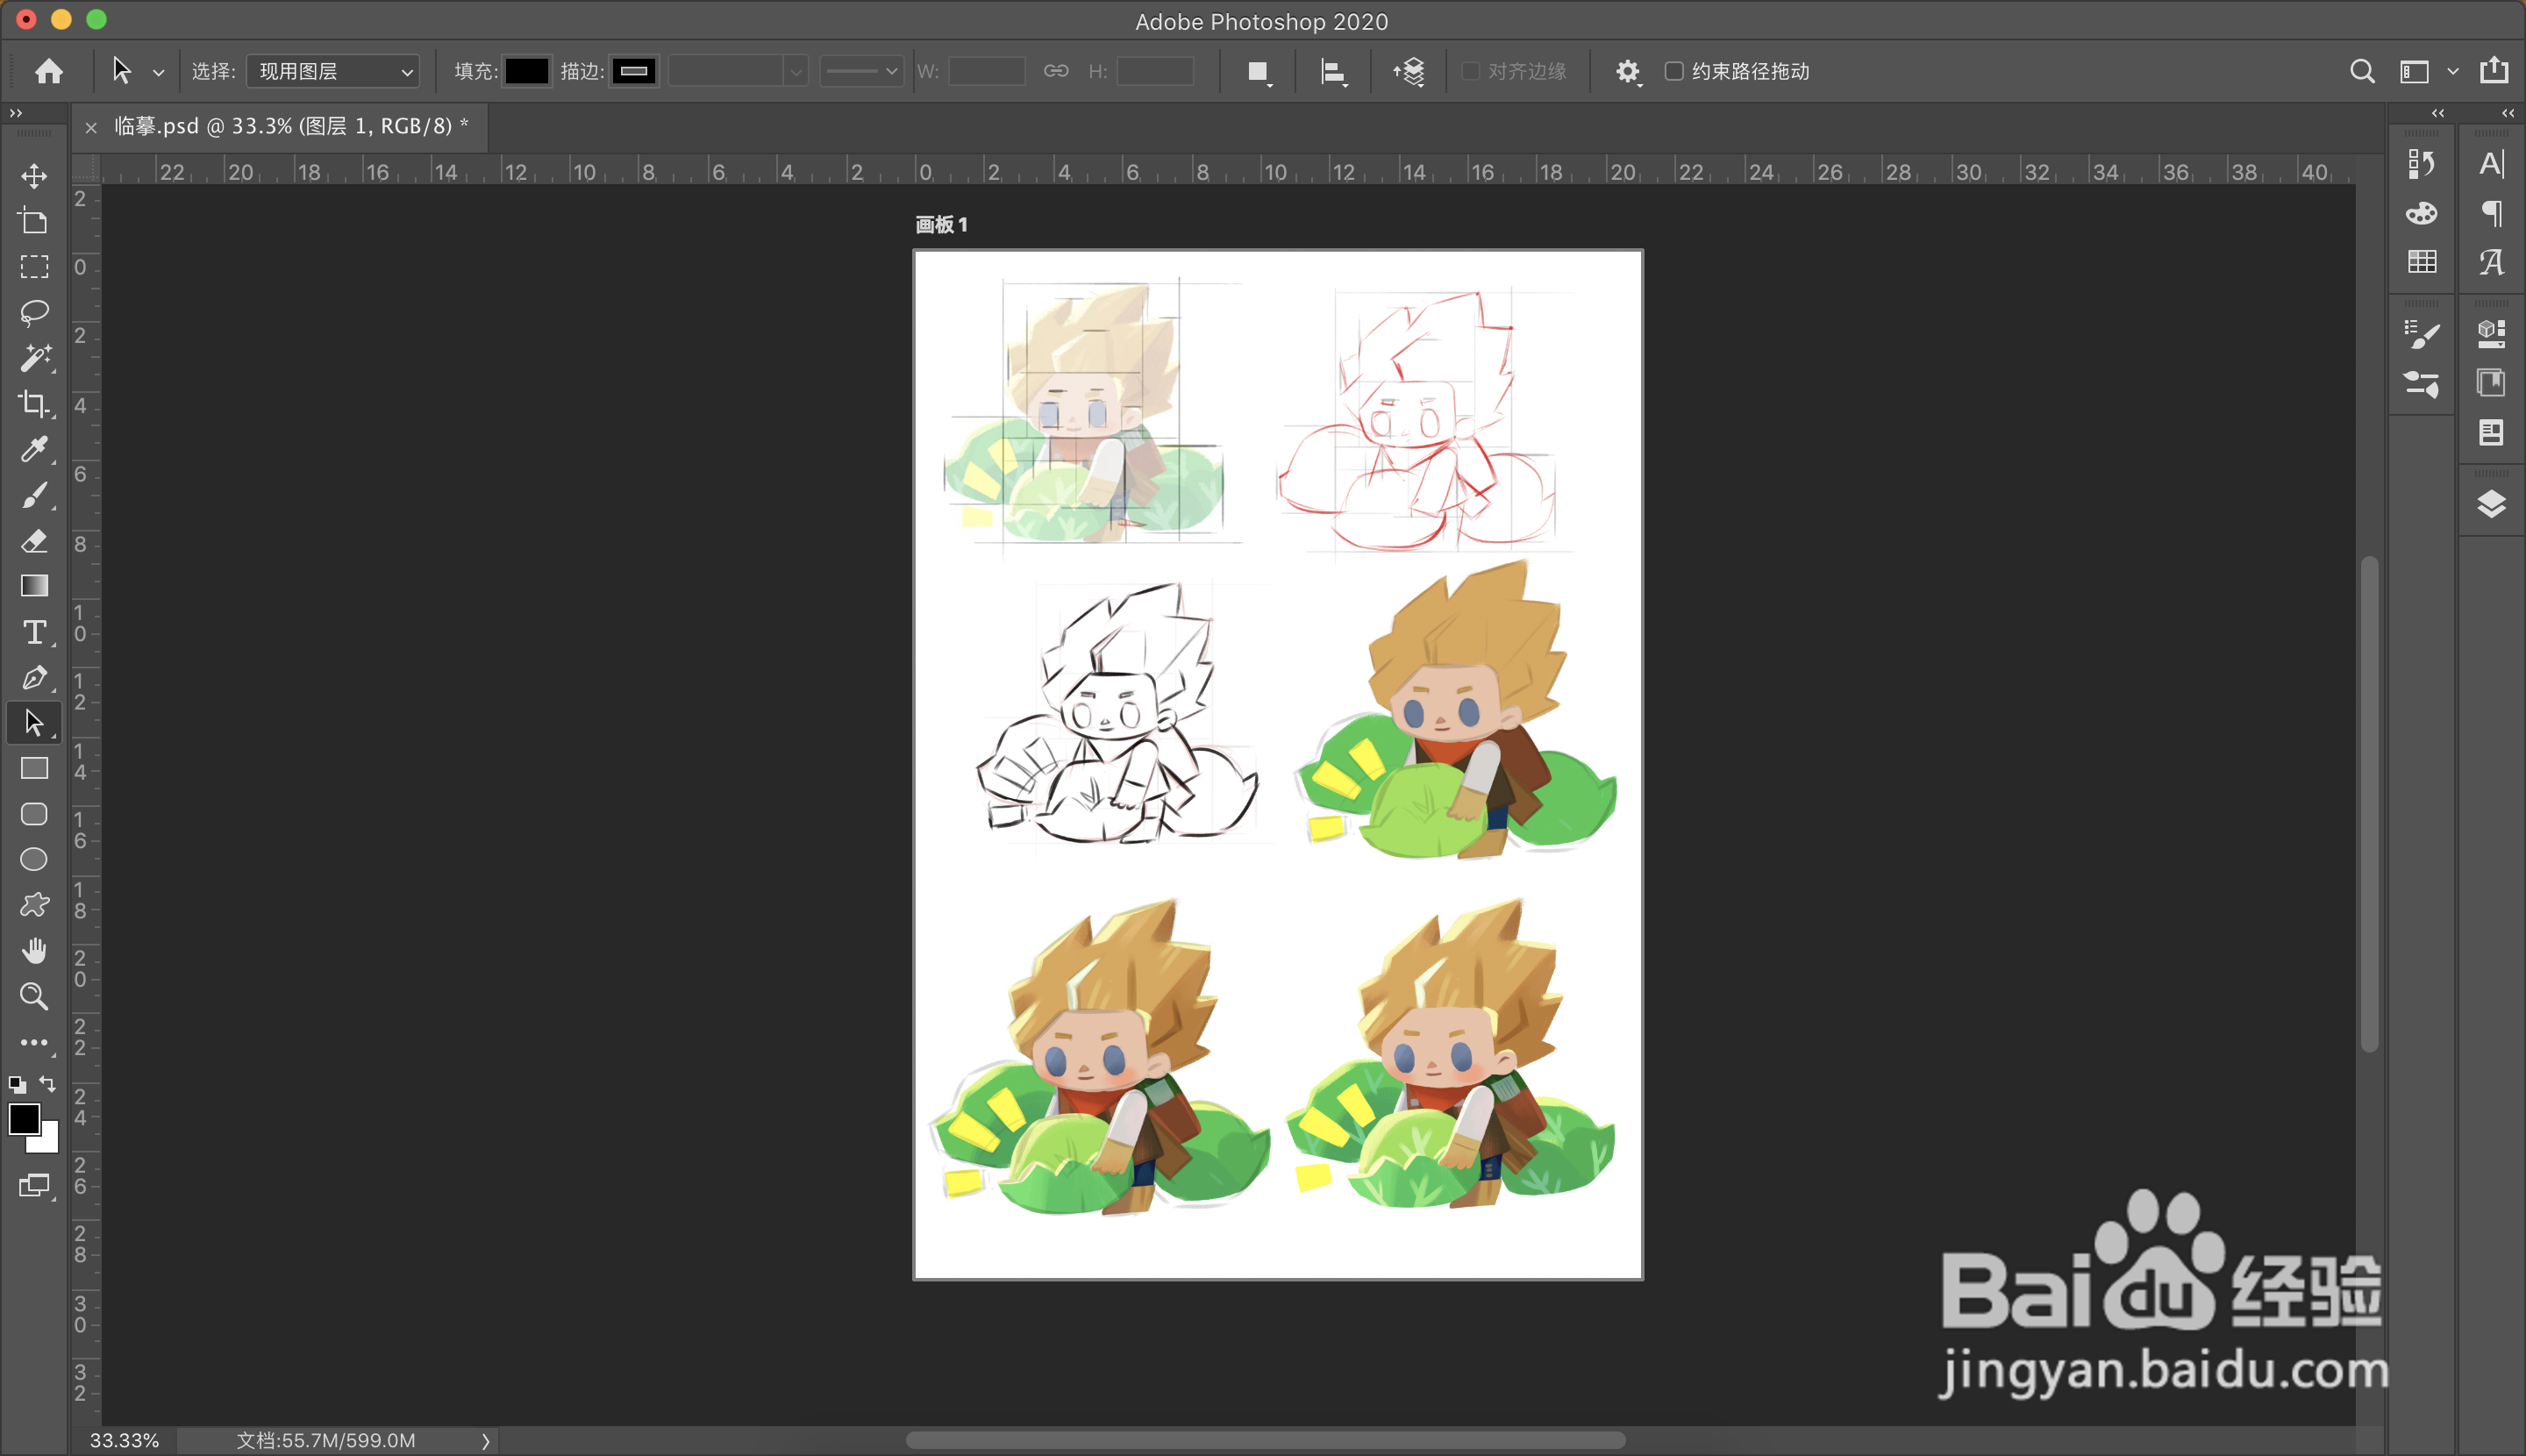Select the Eyedropper tool

(34, 450)
